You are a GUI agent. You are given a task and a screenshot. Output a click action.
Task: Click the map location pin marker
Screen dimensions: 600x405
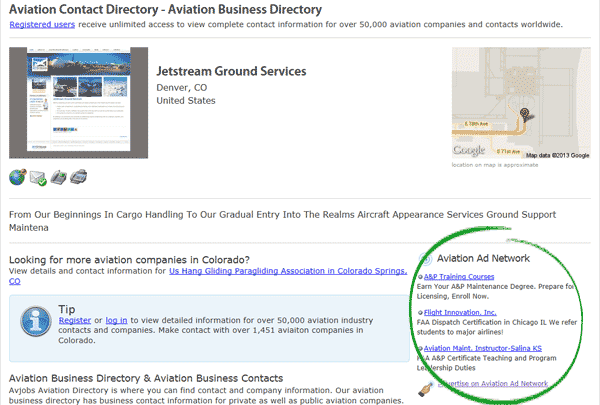point(525,114)
